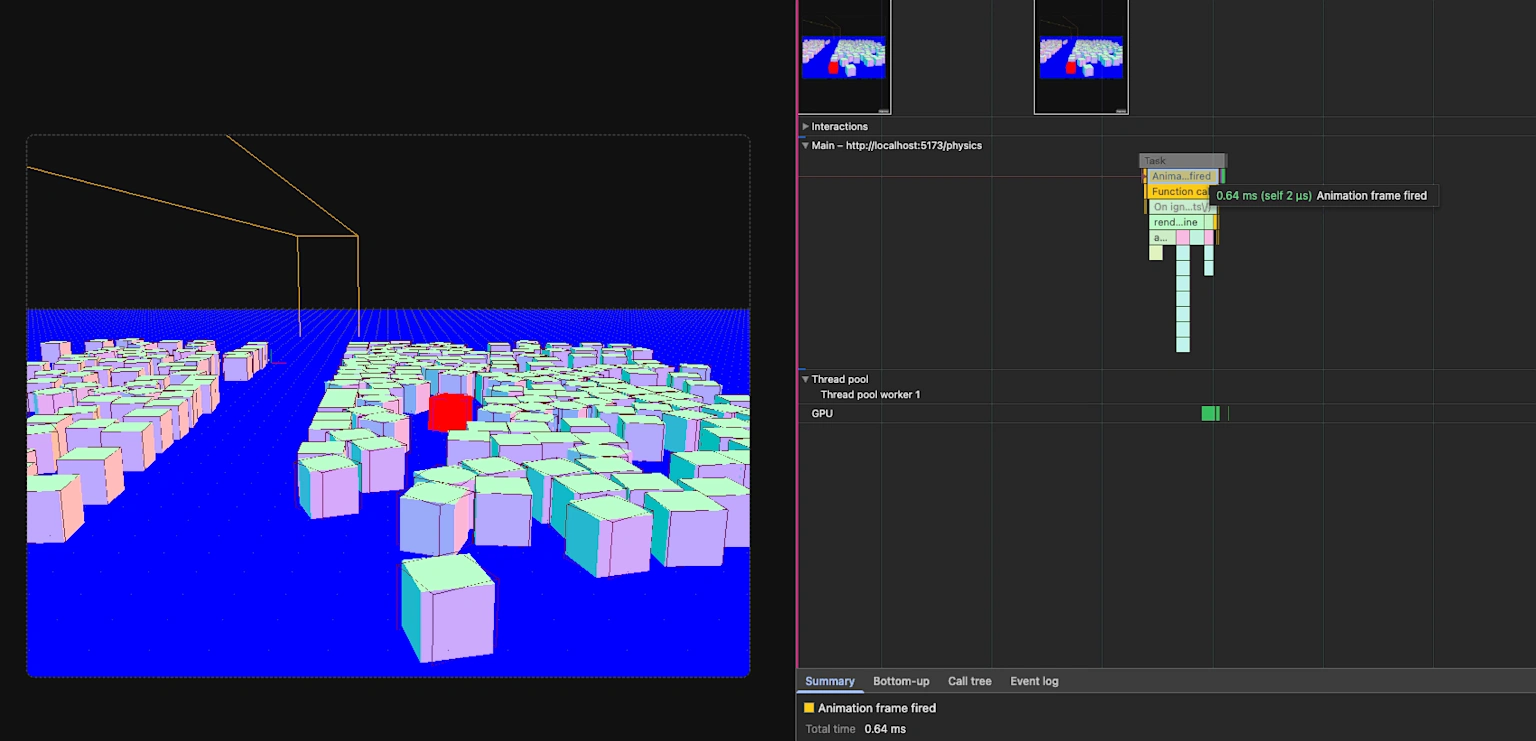Select the Thread pool worker 1 row

pos(870,395)
